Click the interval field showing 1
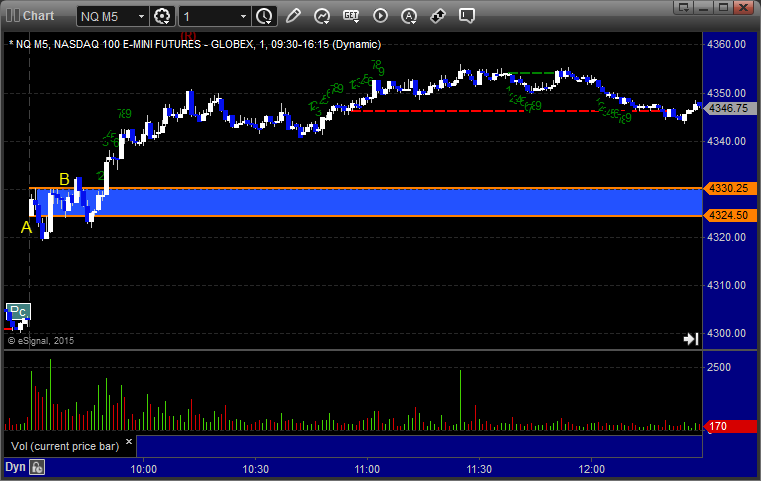The width and height of the screenshot is (761, 481). (x=215, y=17)
